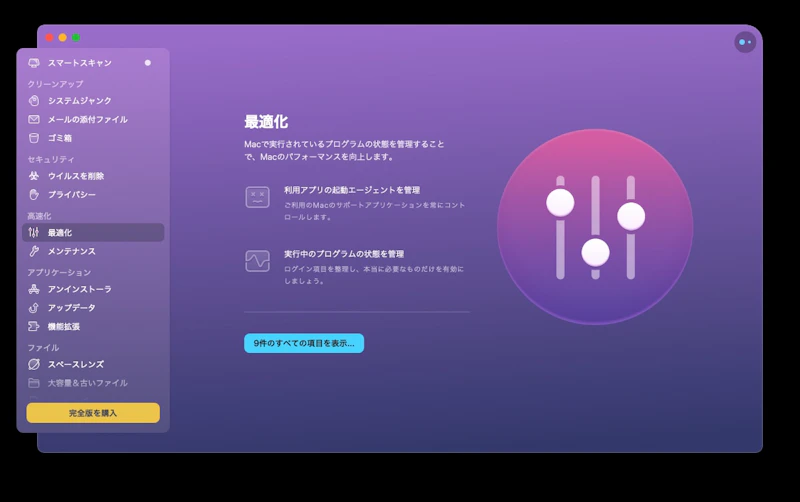Viewport: 800px width, 502px height.
Task: Select 機能拡張 in sidebar
Action: point(93,327)
